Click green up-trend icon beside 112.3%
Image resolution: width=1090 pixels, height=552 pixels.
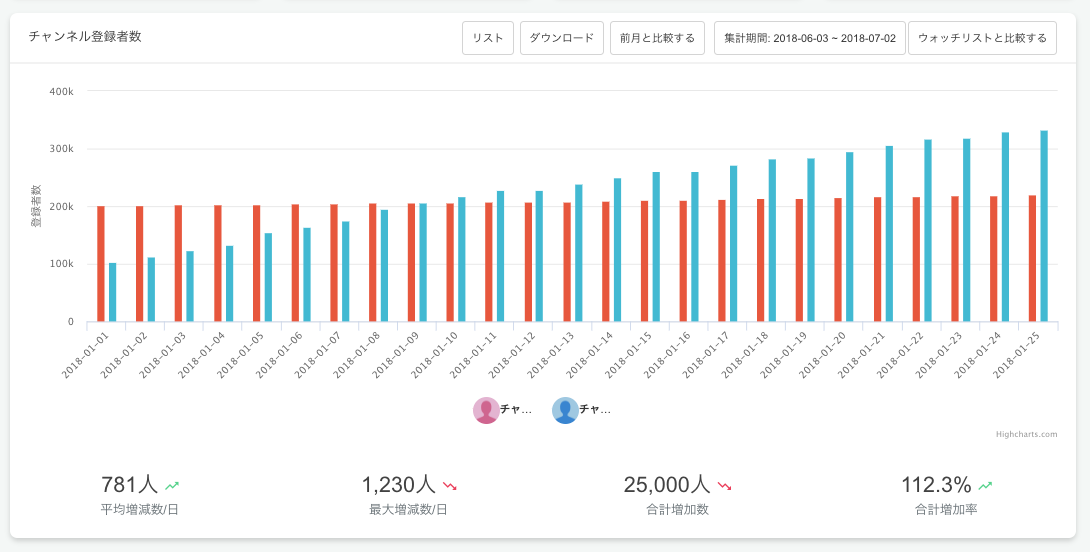point(986,486)
